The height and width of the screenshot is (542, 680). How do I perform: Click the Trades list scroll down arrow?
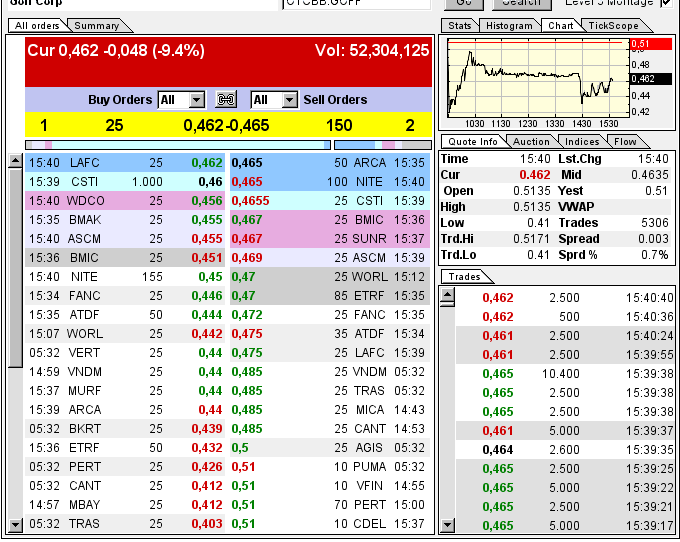coord(447,526)
